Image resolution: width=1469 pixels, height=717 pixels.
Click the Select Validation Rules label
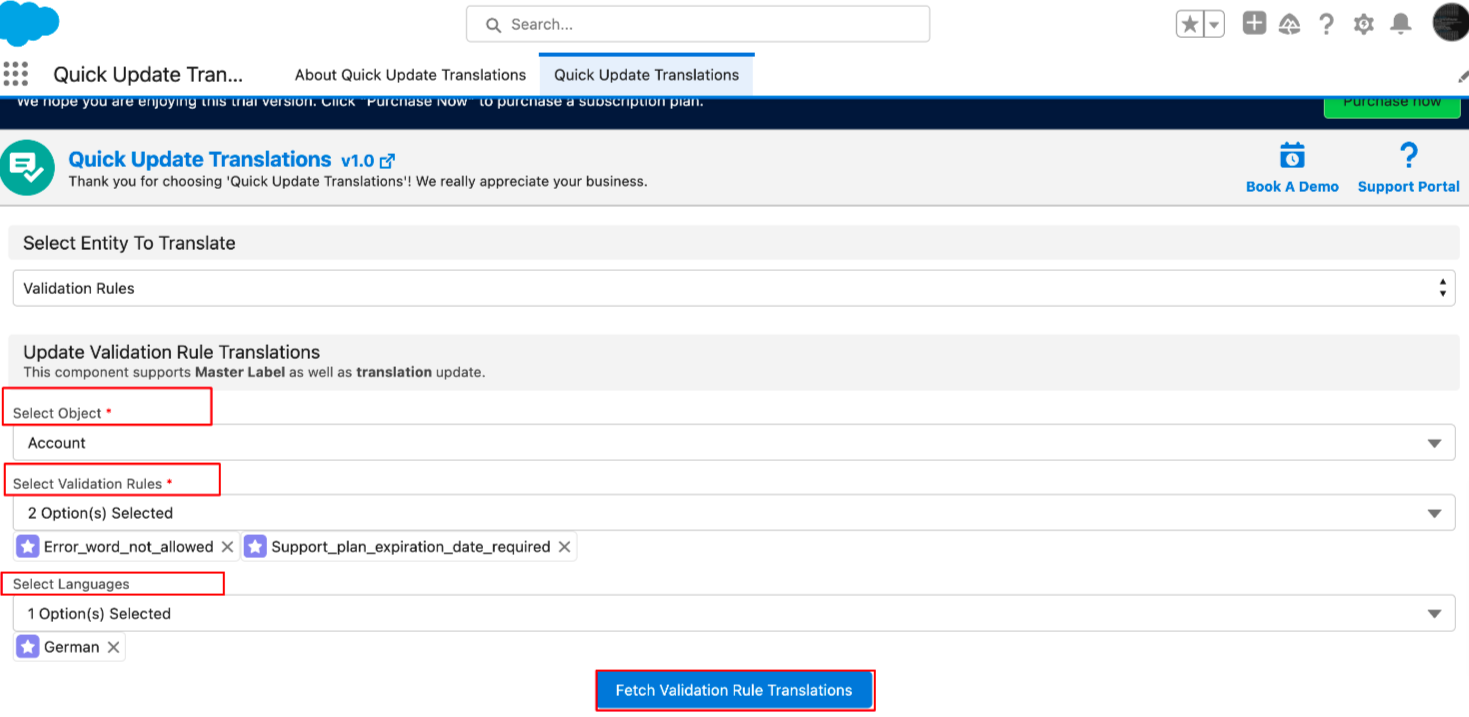click(87, 484)
